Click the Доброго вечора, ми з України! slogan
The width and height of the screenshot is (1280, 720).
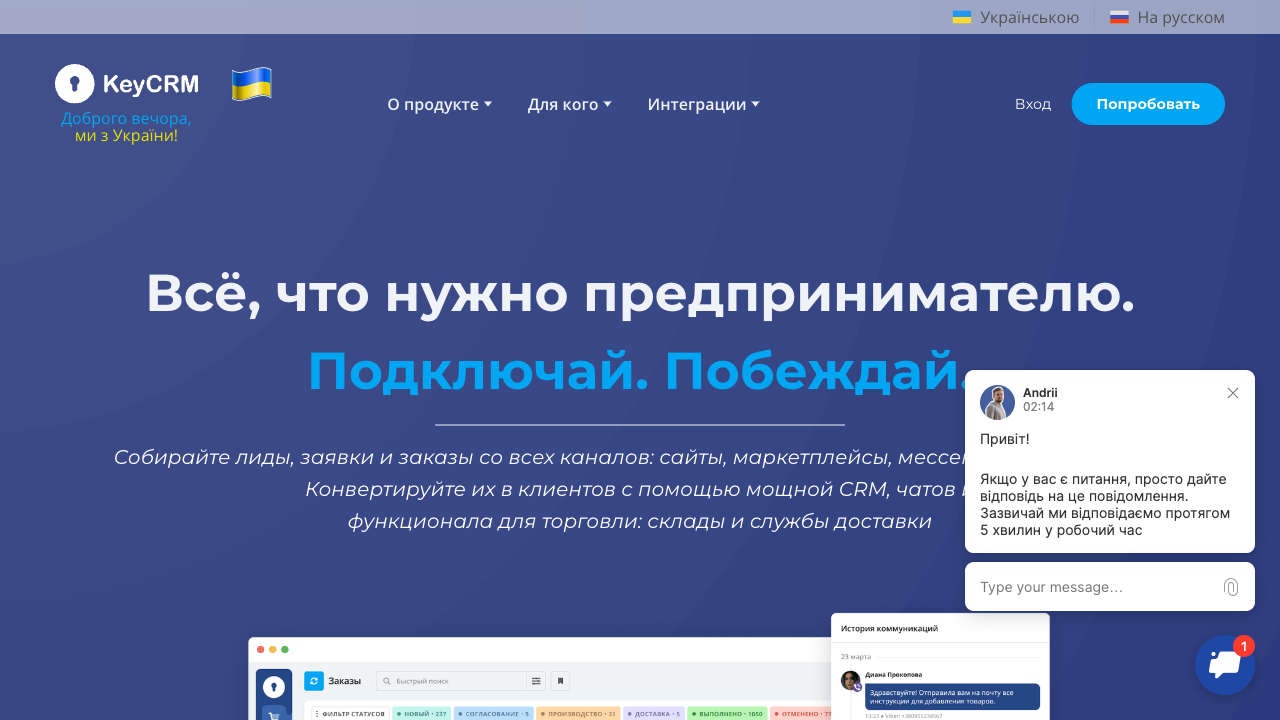point(126,127)
